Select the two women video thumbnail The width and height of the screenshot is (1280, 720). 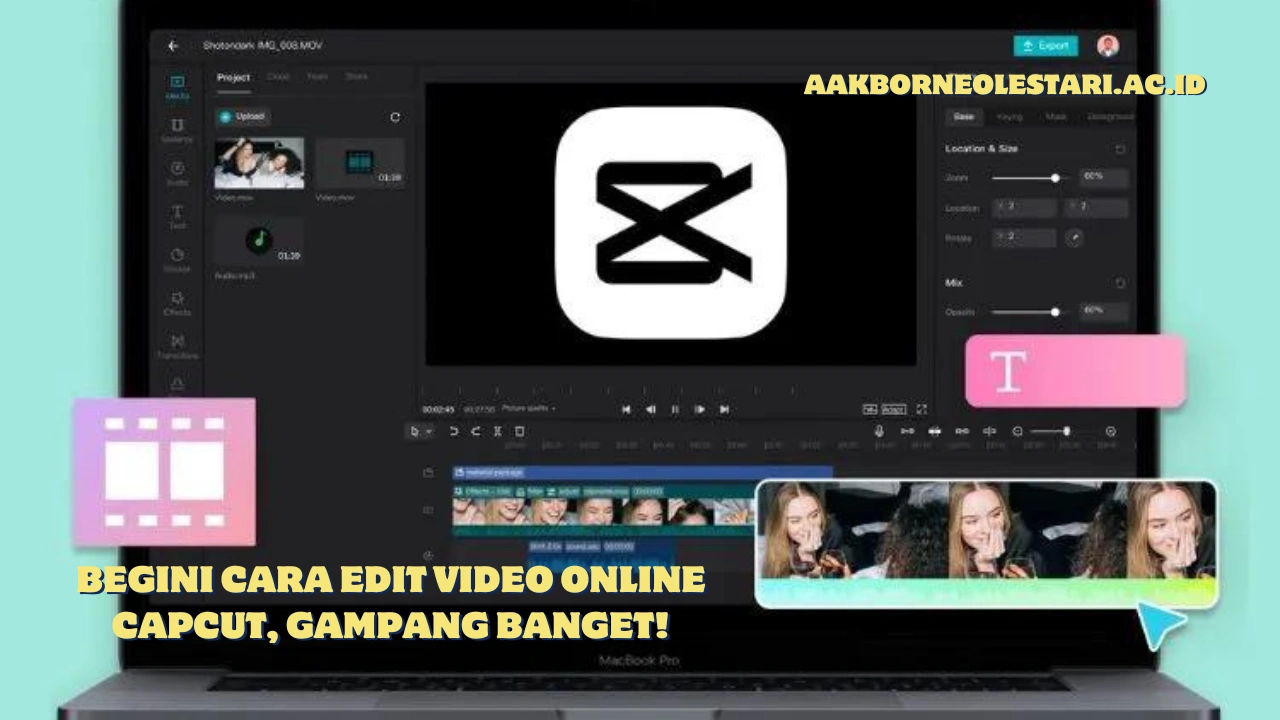(x=259, y=164)
